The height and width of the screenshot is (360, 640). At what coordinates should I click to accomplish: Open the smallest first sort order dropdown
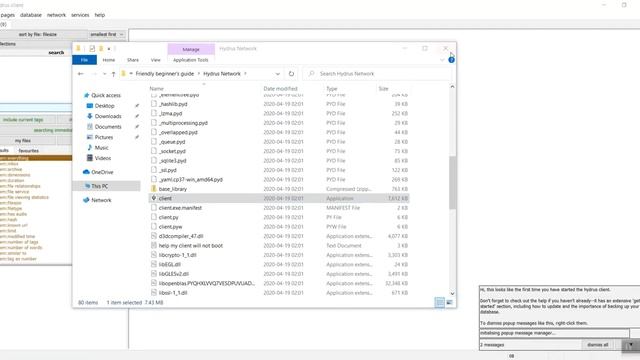click(x=107, y=35)
